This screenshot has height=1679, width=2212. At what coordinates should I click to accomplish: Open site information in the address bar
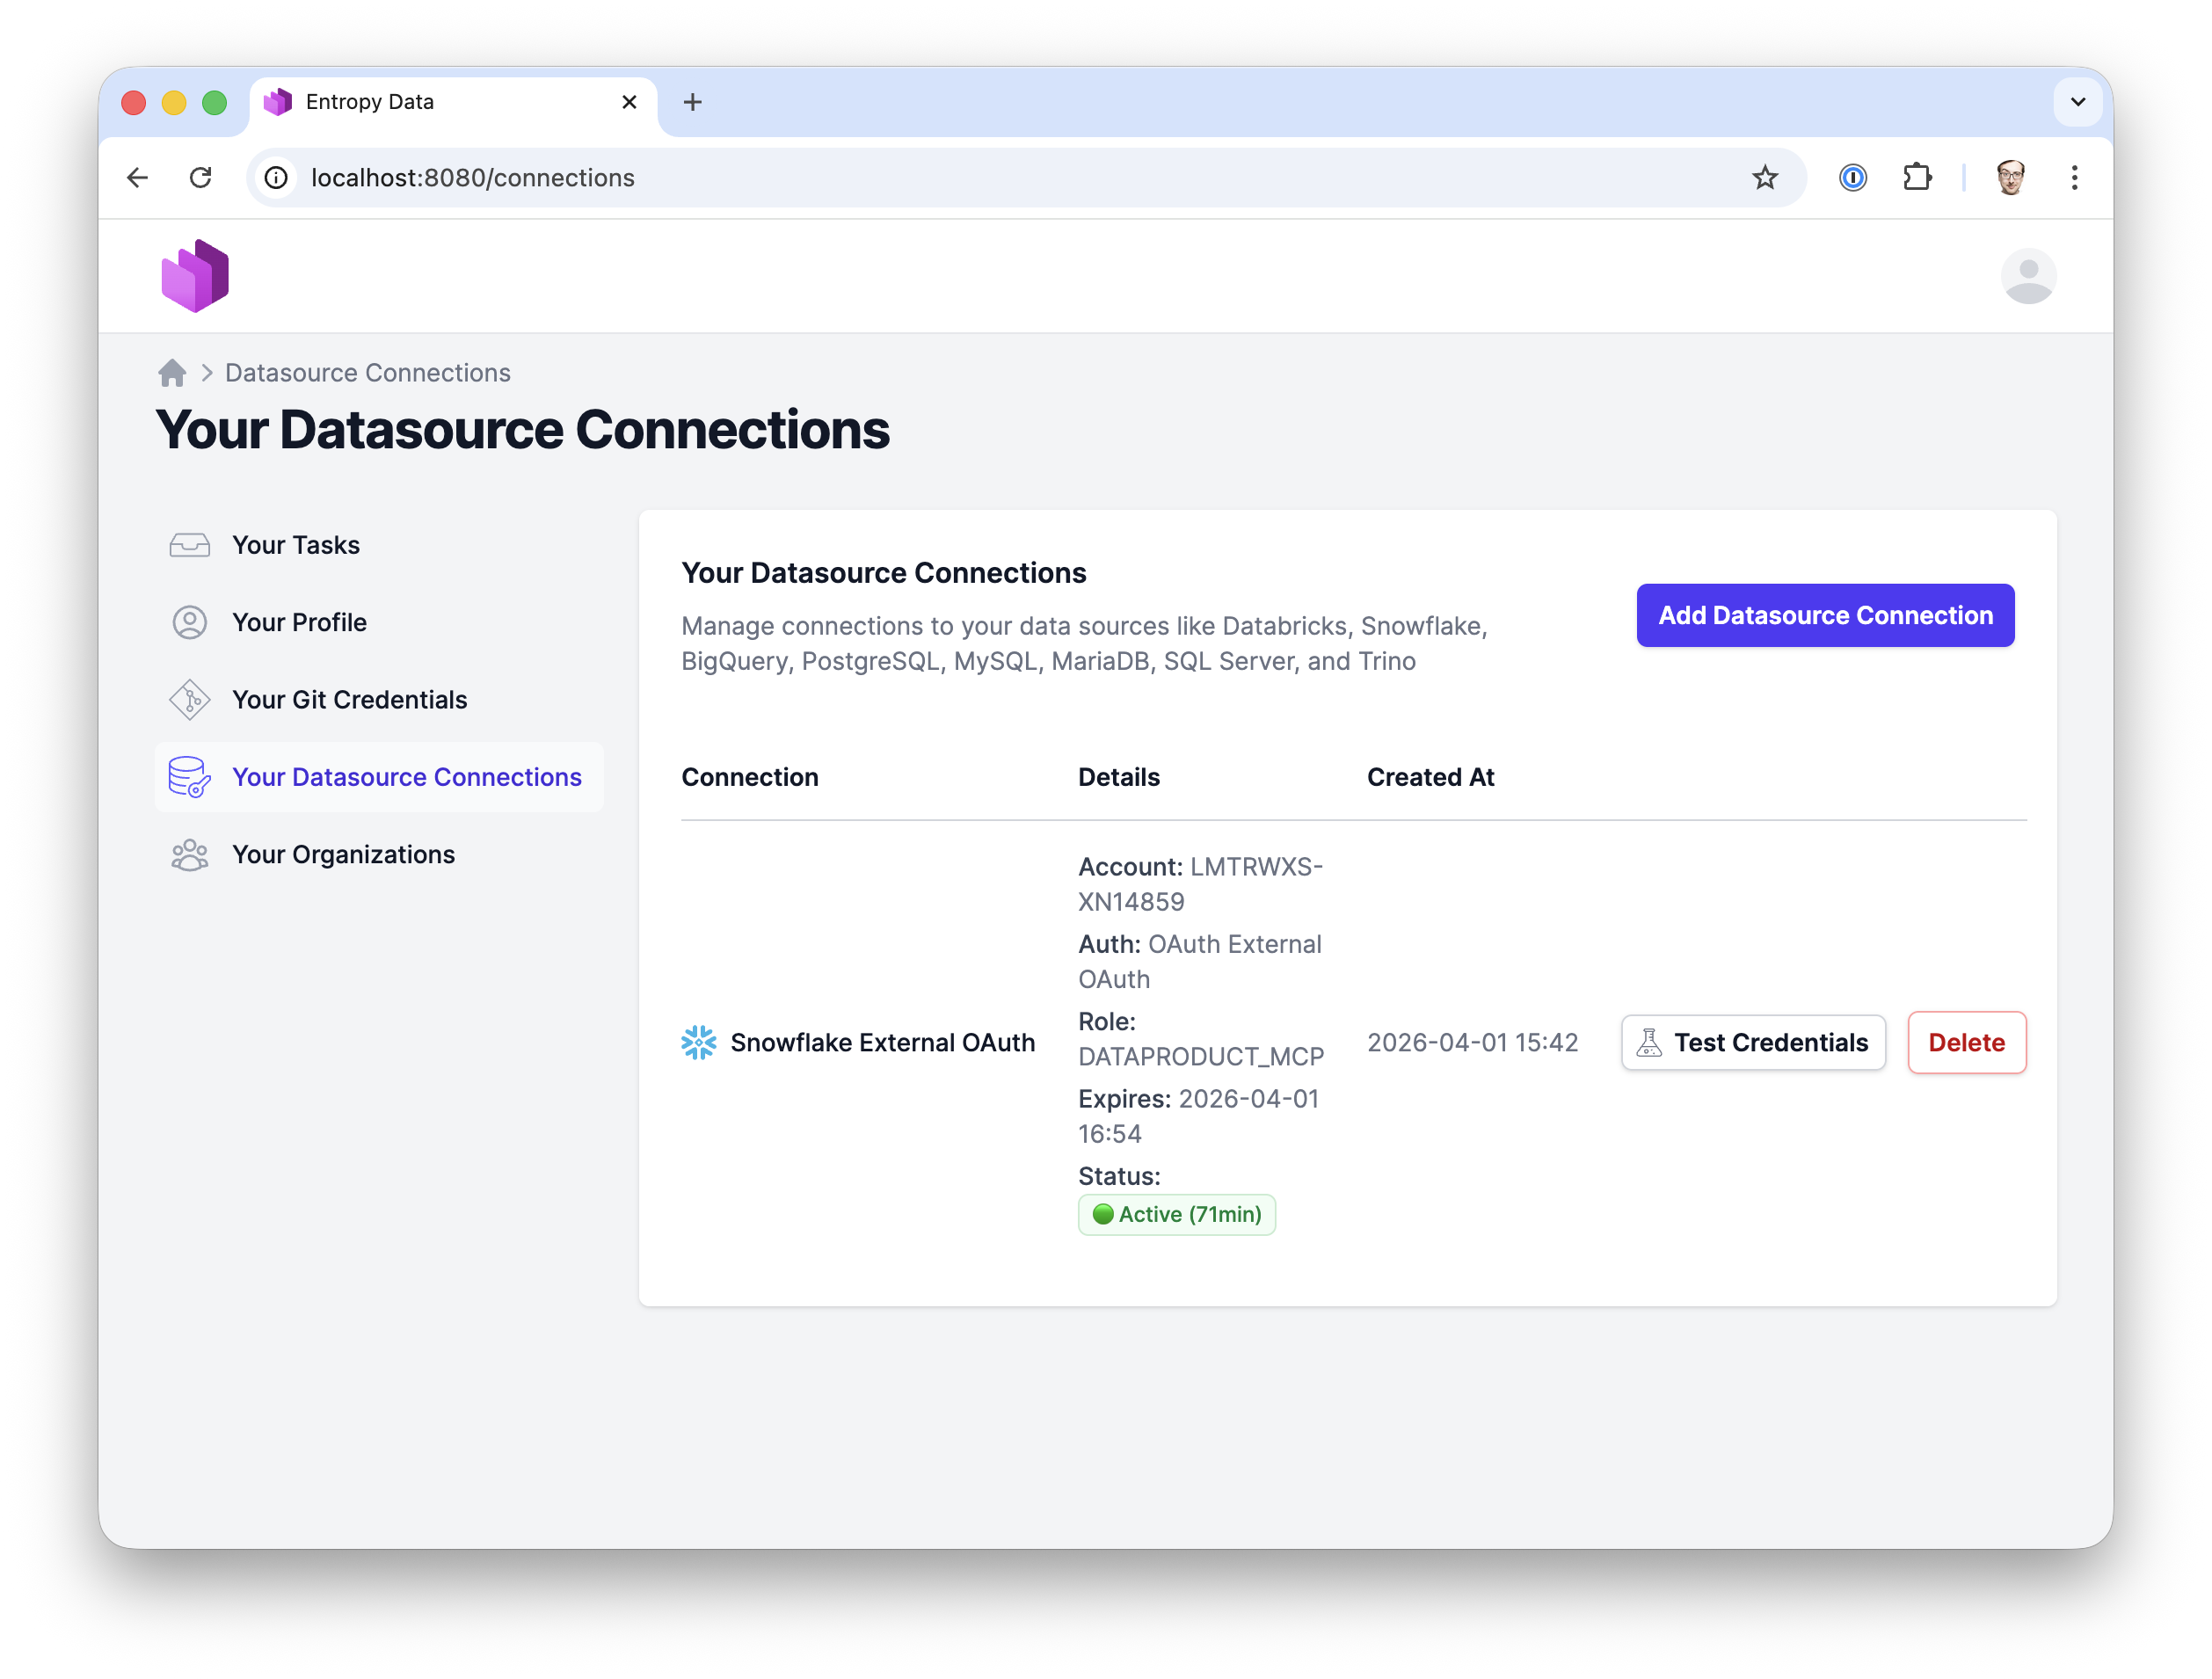tap(276, 177)
